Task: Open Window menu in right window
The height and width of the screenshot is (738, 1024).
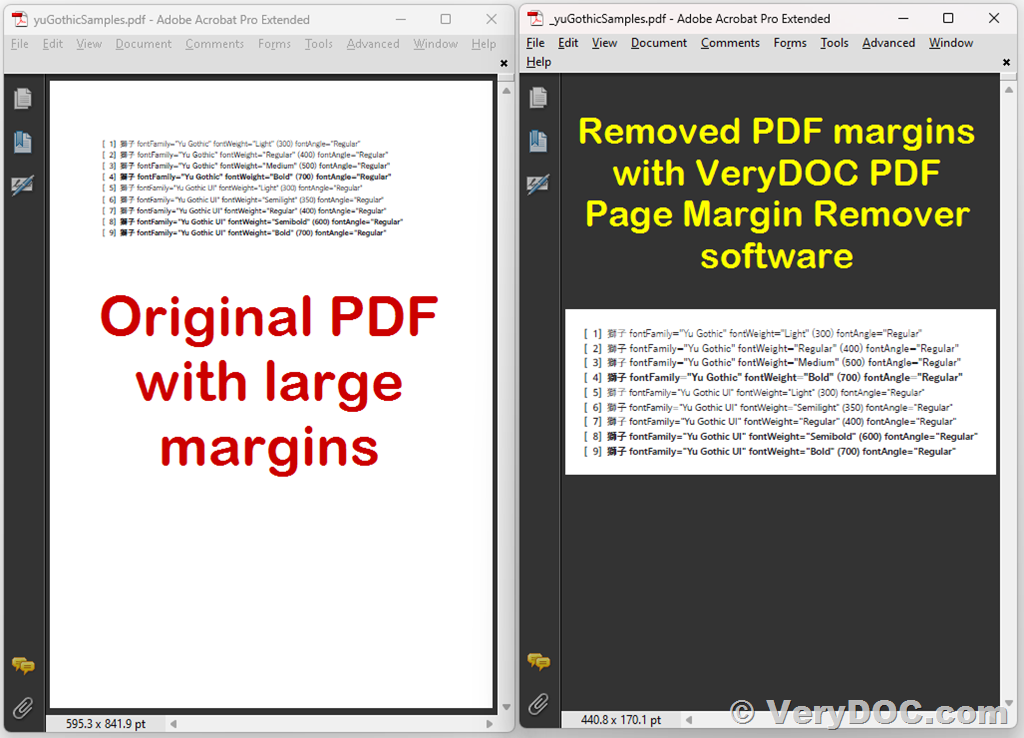Action: [952, 42]
